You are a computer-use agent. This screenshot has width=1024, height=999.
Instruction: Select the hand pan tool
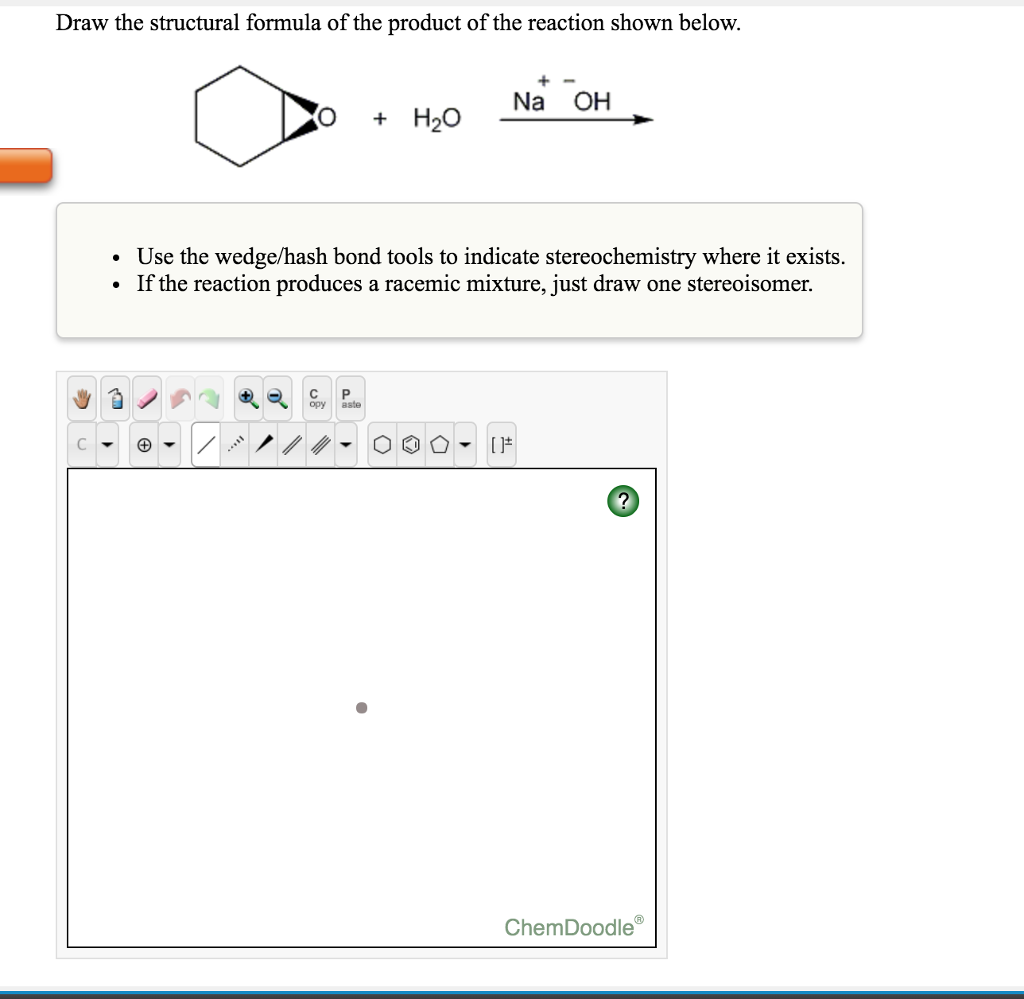pos(82,399)
